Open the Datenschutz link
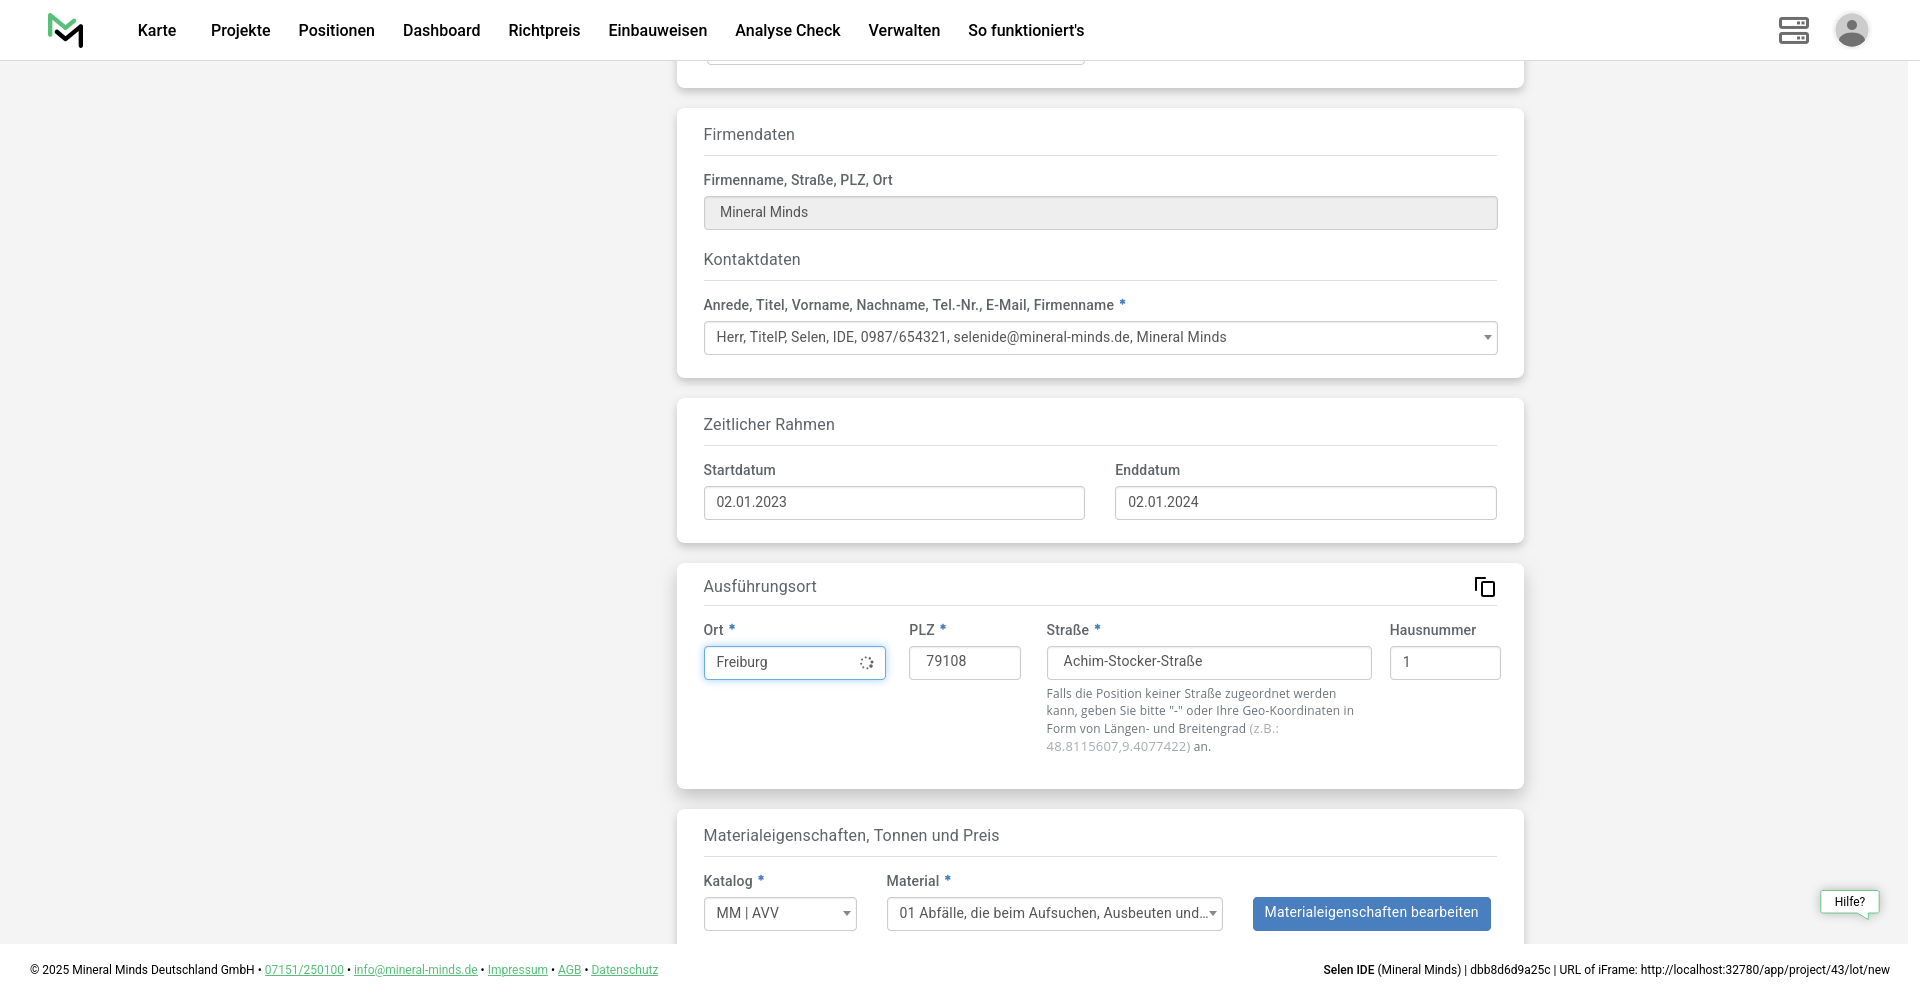The width and height of the screenshot is (1920, 994). [624, 970]
